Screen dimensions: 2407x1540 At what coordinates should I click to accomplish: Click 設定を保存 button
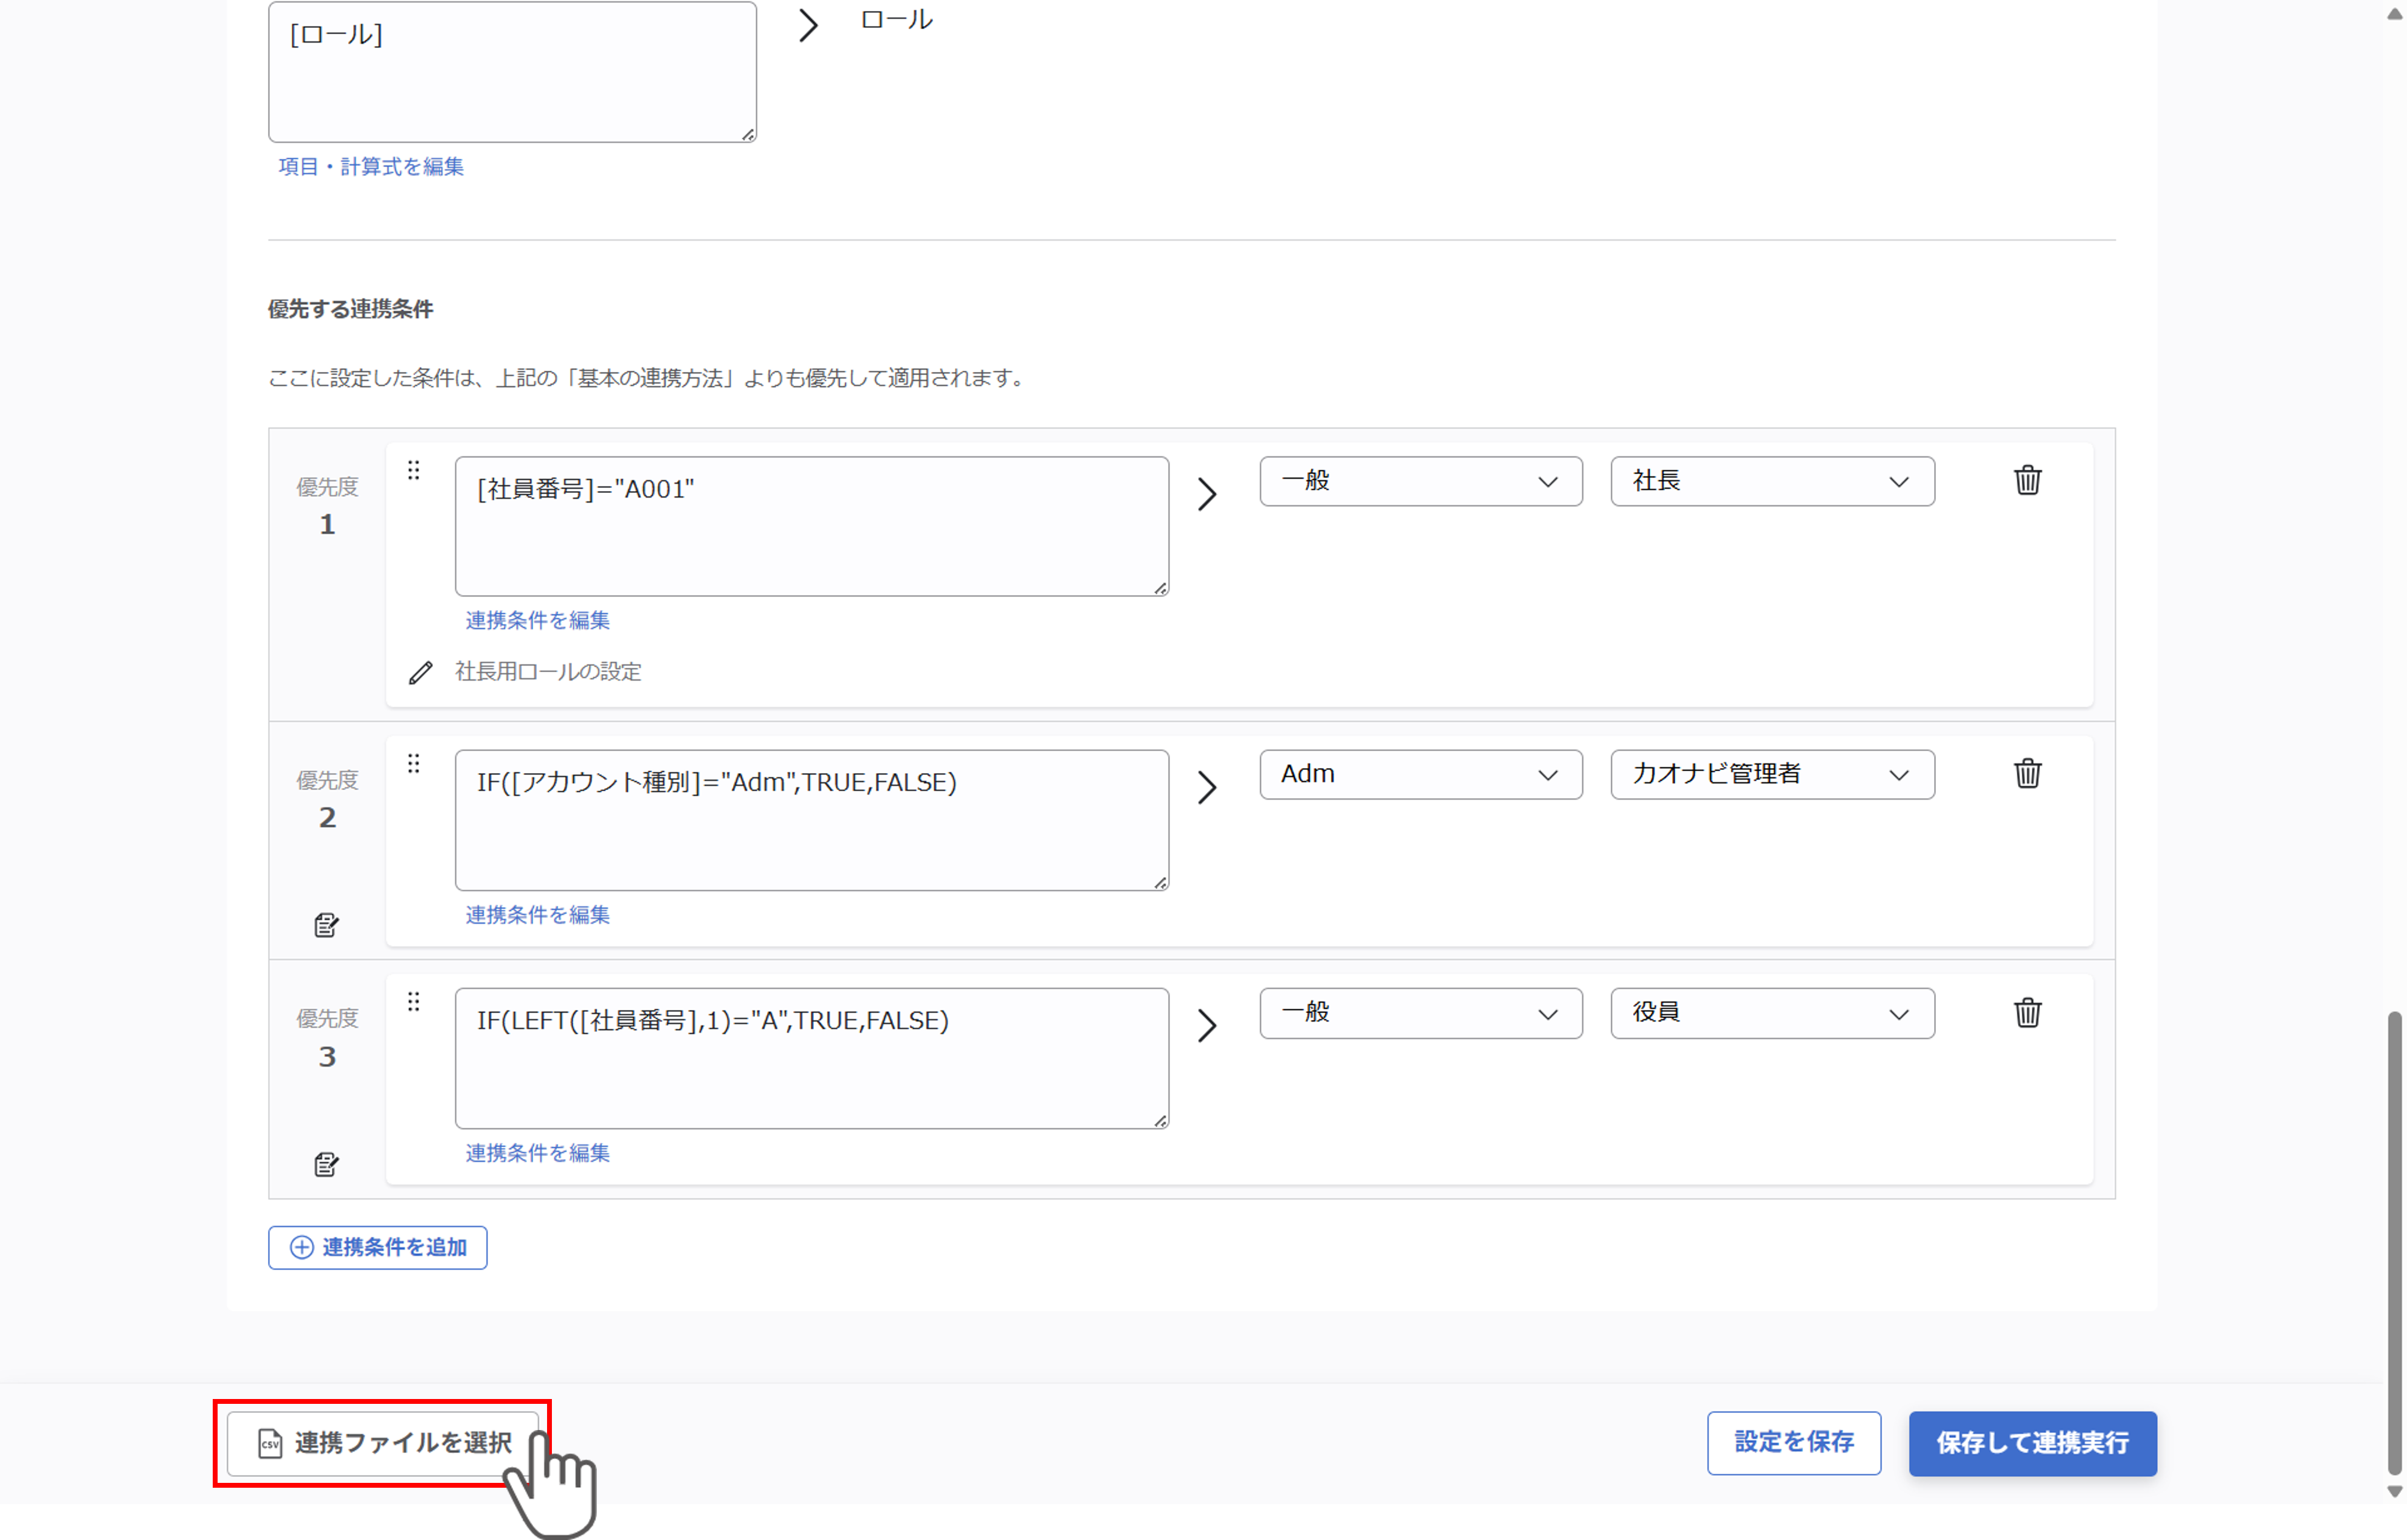pyautogui.click(x=1794, y=1443)
